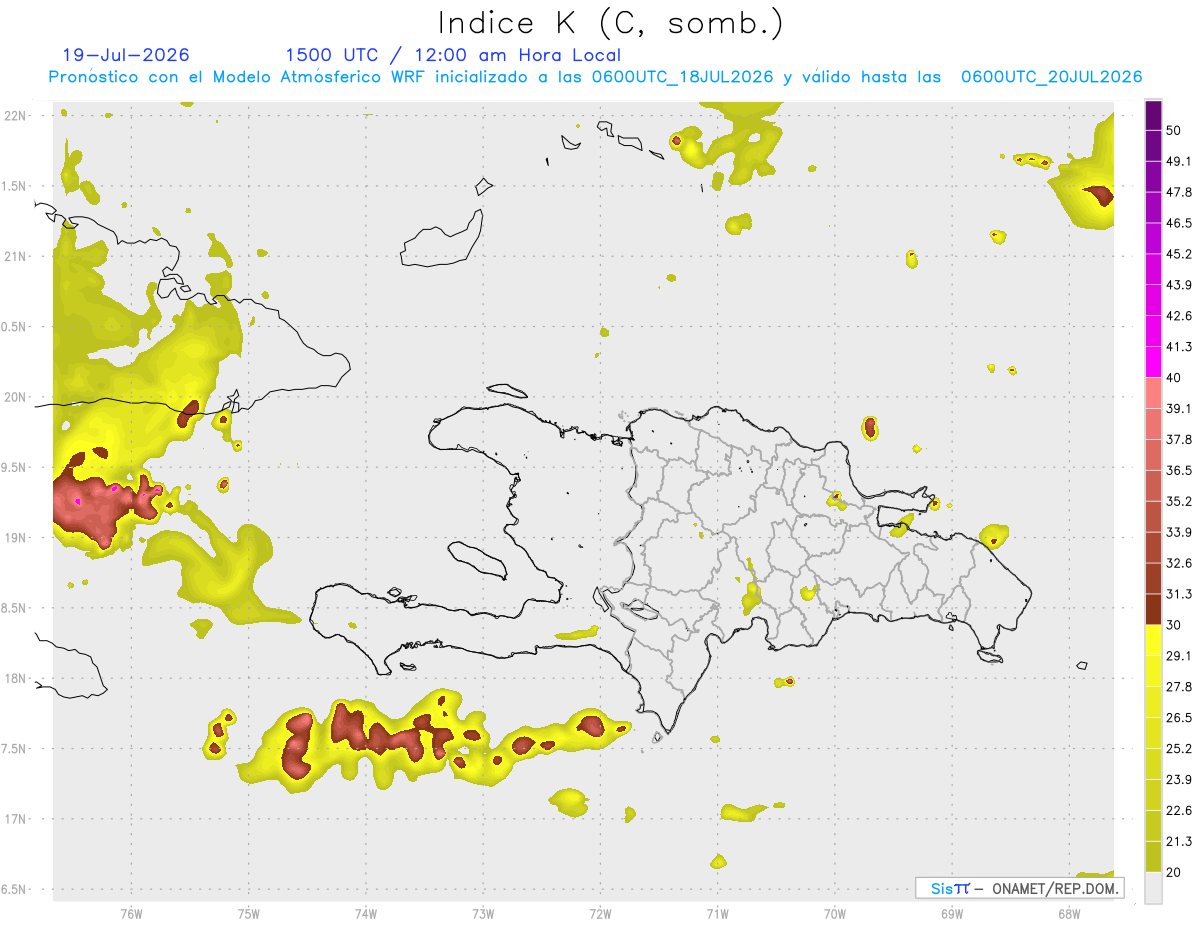
Task: Click the colorbar value "35.2"
Action: click(1179, 501)
